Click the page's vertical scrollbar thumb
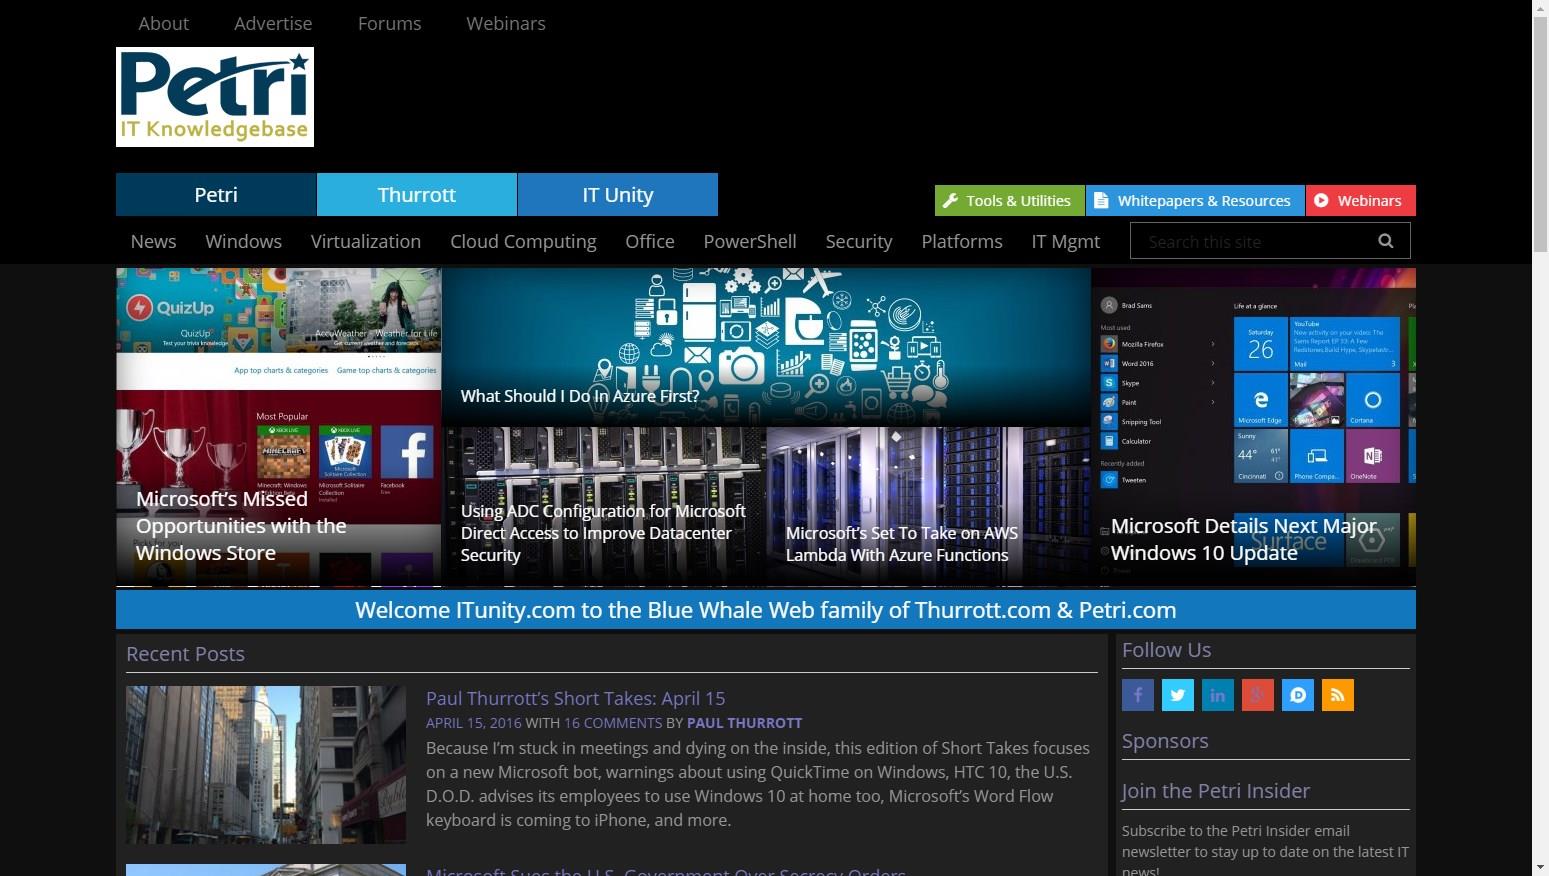Viewport: 1549px width, 876px height. (1541, 135)
